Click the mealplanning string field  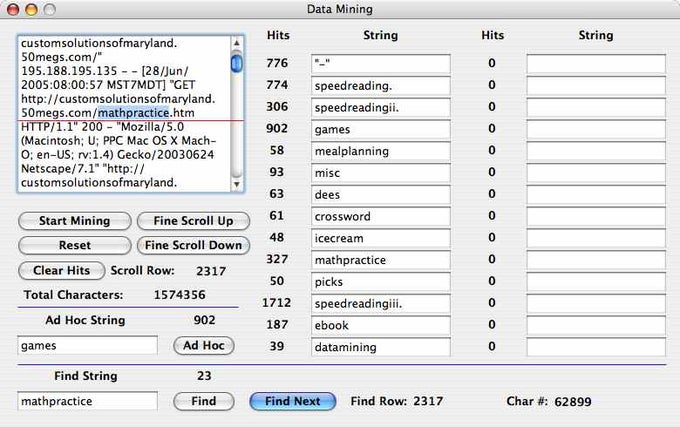[380, 151]
